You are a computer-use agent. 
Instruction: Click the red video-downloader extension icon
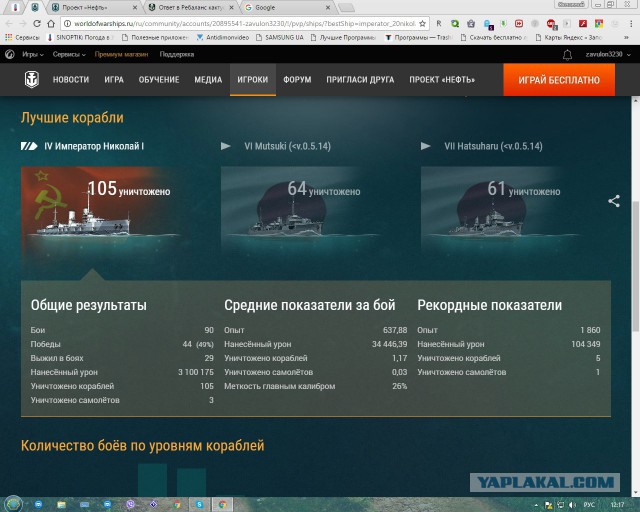point(519,24)
